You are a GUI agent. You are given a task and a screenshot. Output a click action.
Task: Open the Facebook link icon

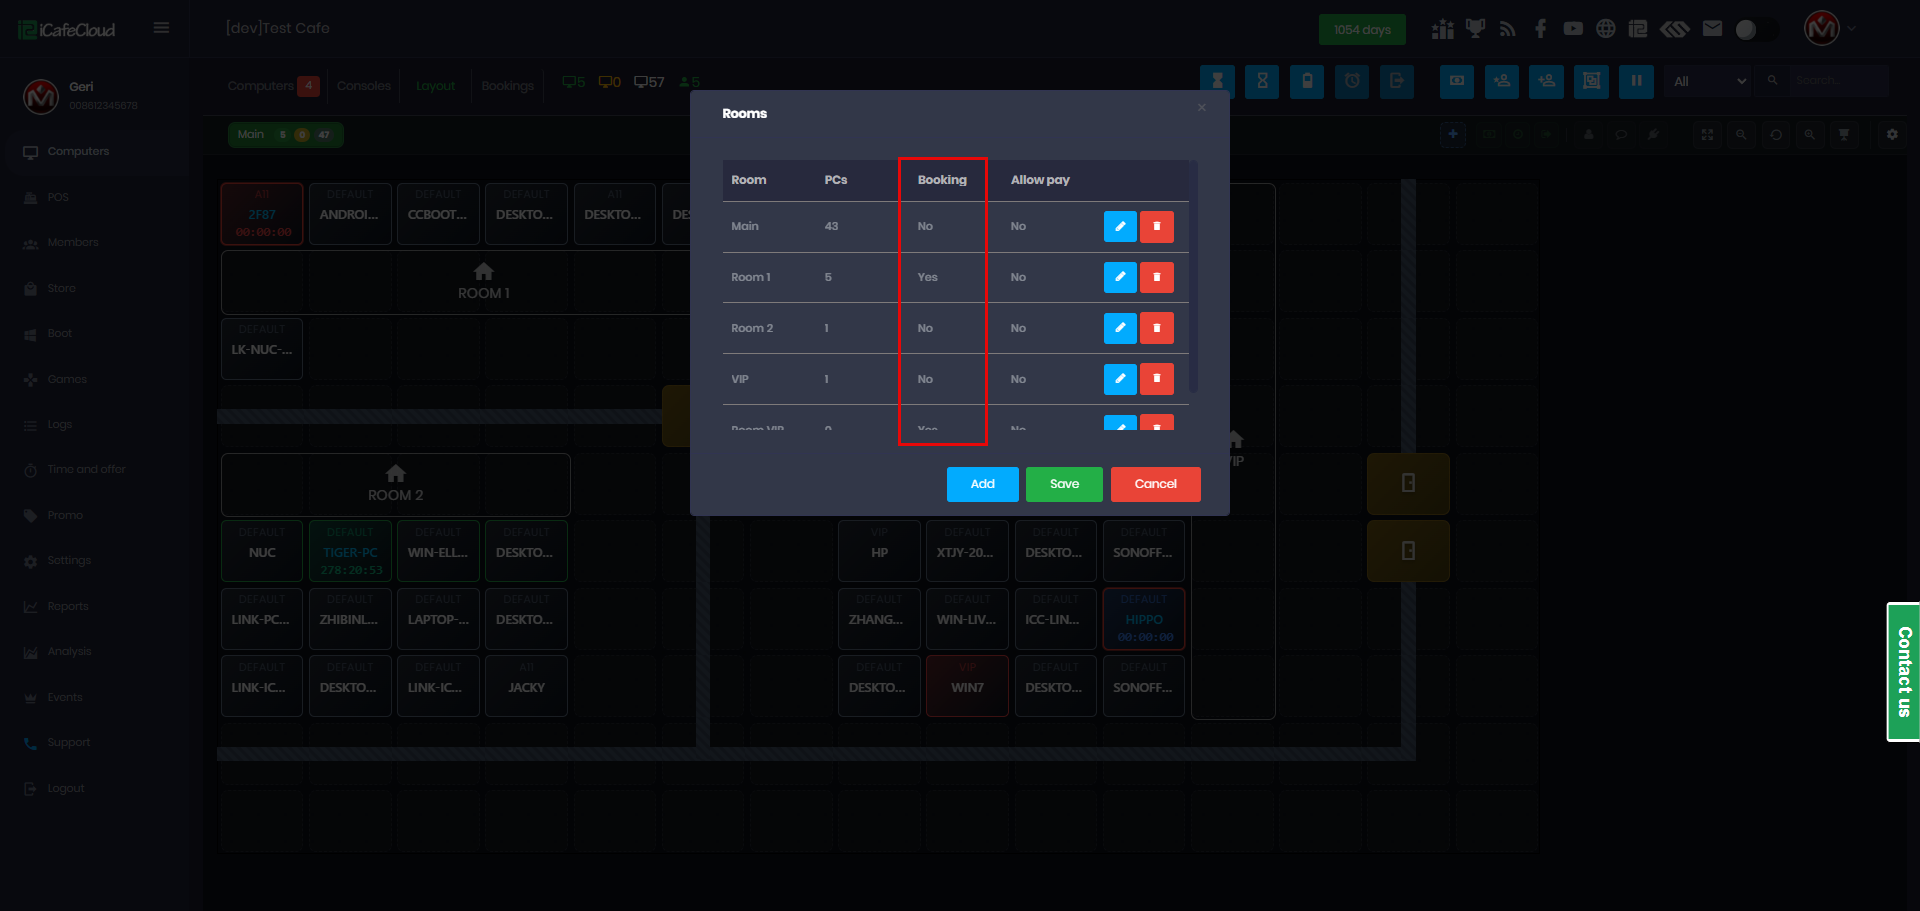[1540, 29]
